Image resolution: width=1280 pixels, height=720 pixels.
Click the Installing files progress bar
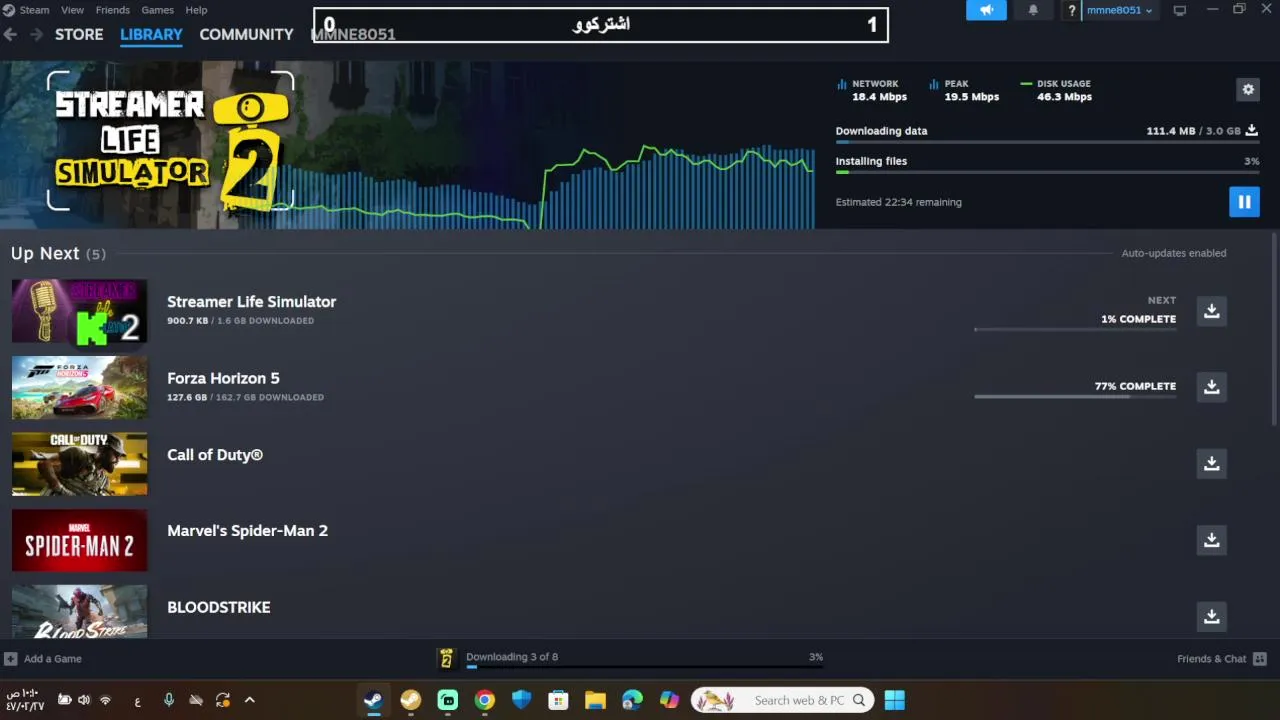pos(1047,172)
